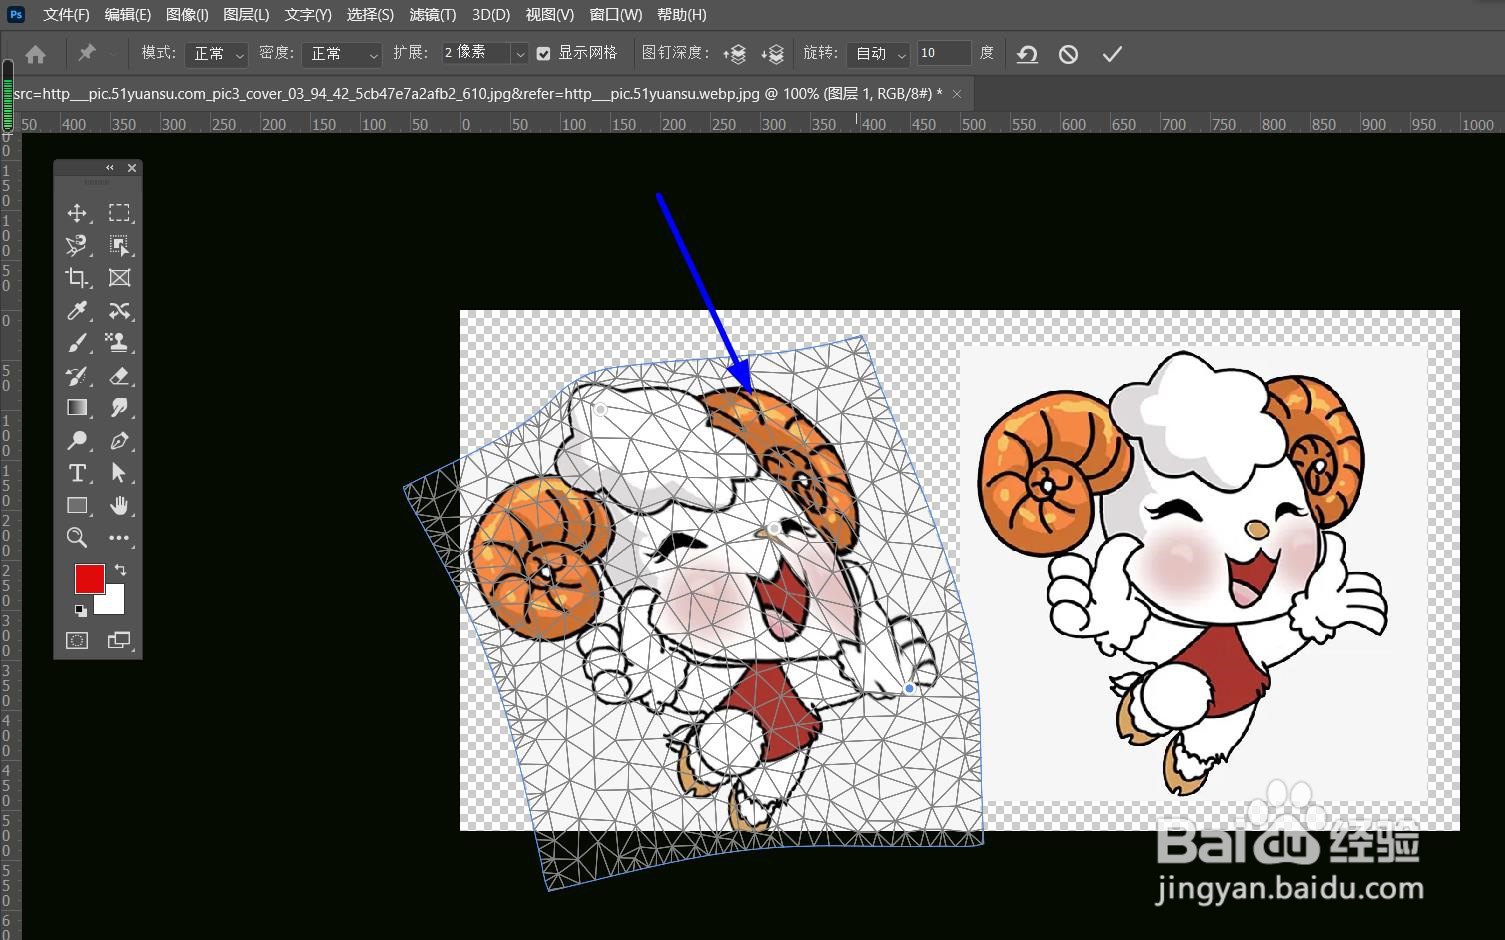This screenshot has width=1505, height=940.
Task: Open the 模式 dropdown showing 正常
Action: [215, 54]
